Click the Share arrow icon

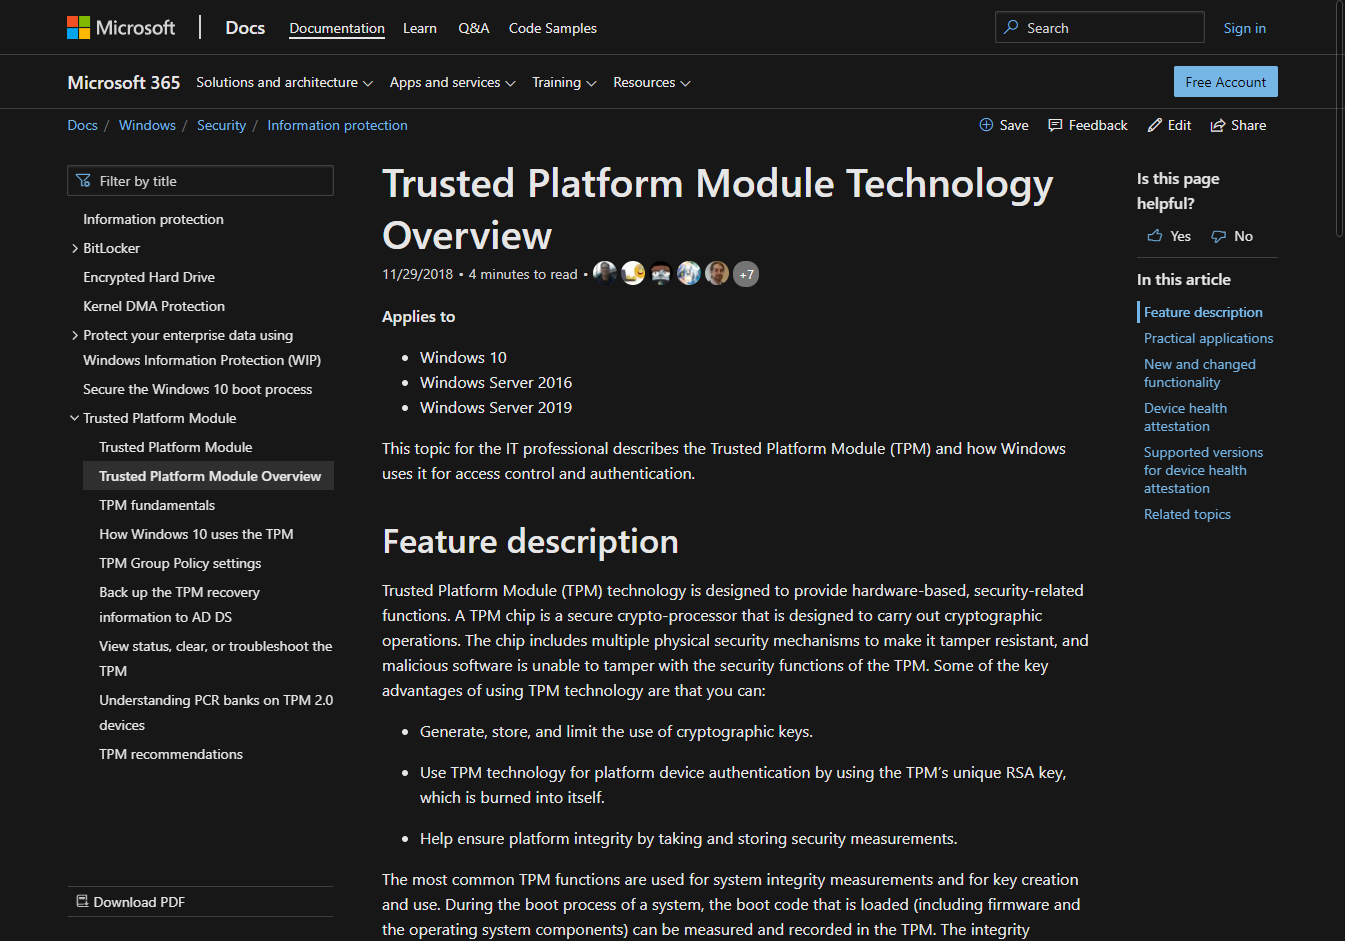[1218, 125]
